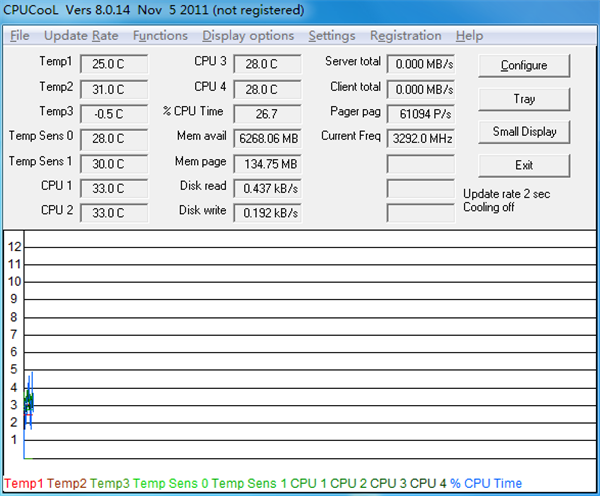
Task: Click the Temp3 field showing -0.5 C
Action: [x=114, y=113]
